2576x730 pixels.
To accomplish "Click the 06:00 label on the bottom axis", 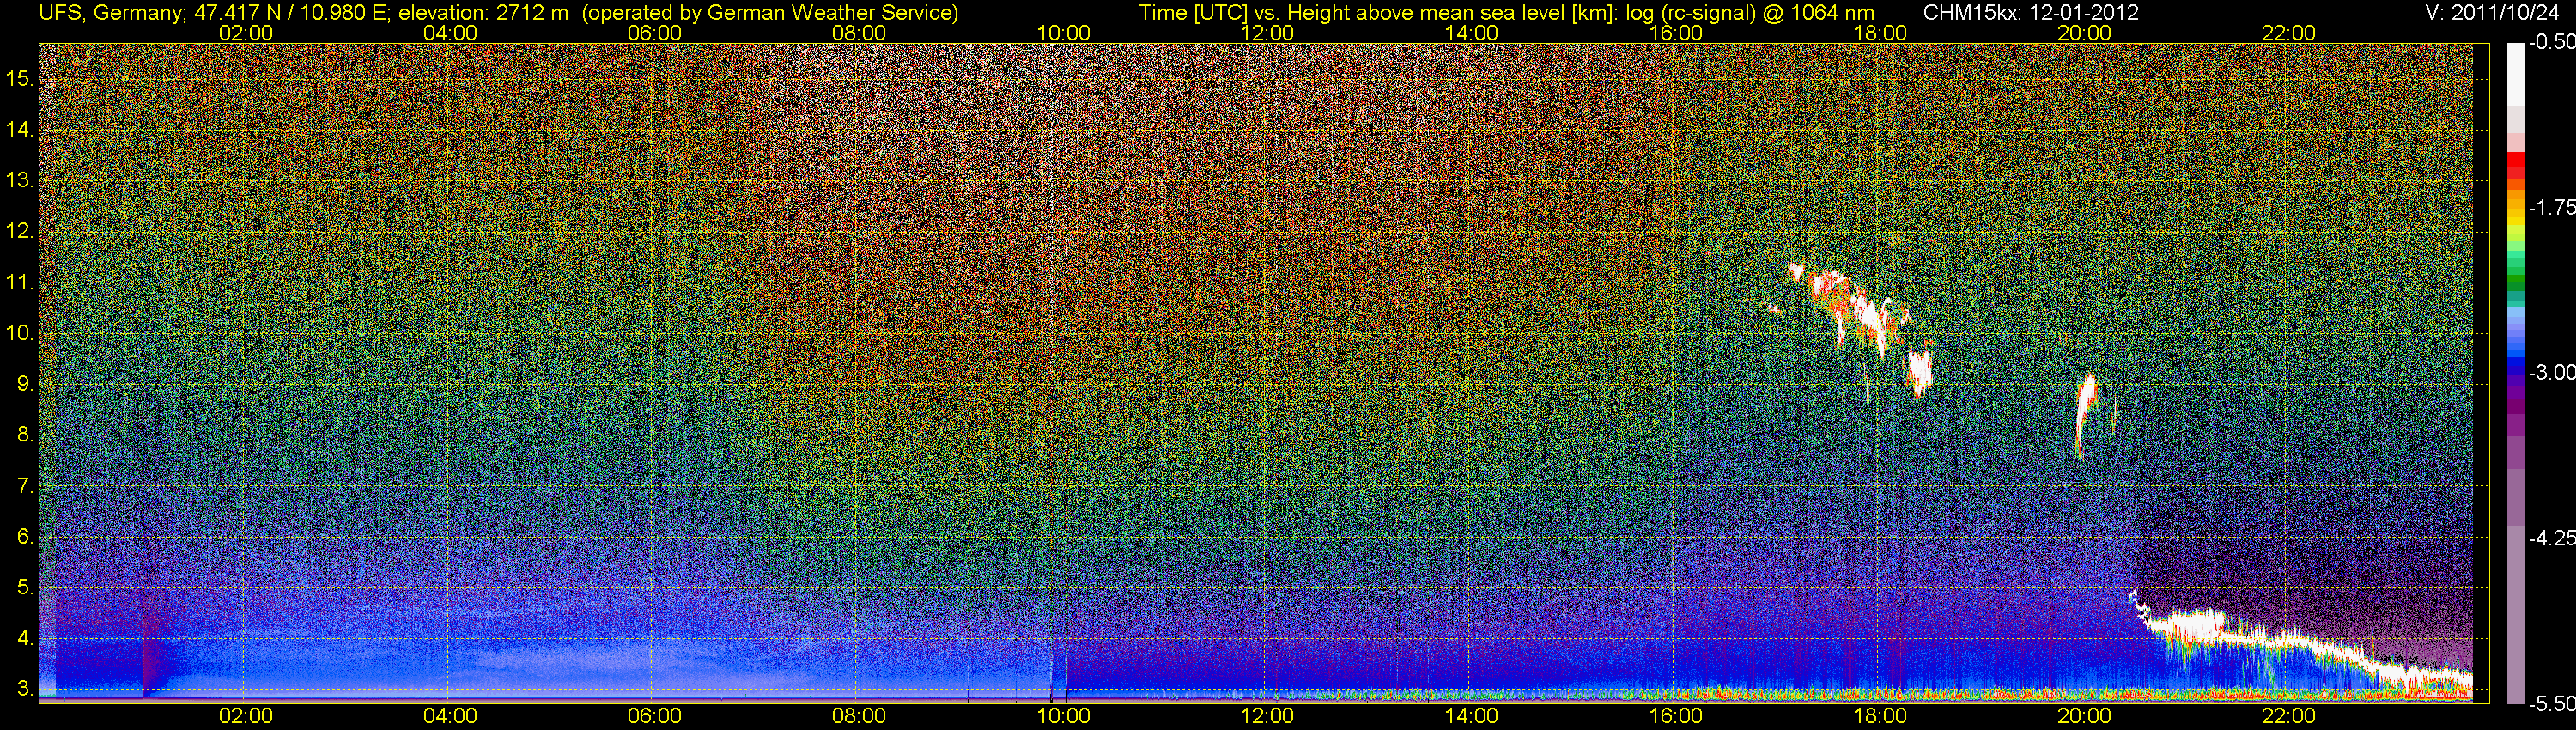I will pos(654,716).
